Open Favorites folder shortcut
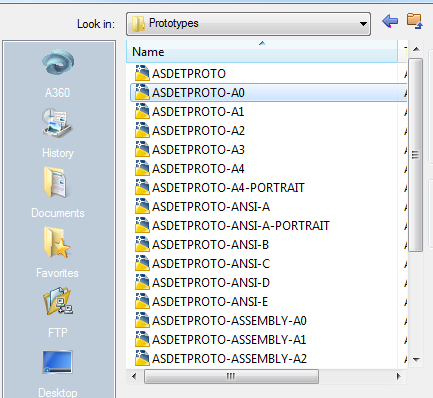The image size is (433, 398). [58, 253]
